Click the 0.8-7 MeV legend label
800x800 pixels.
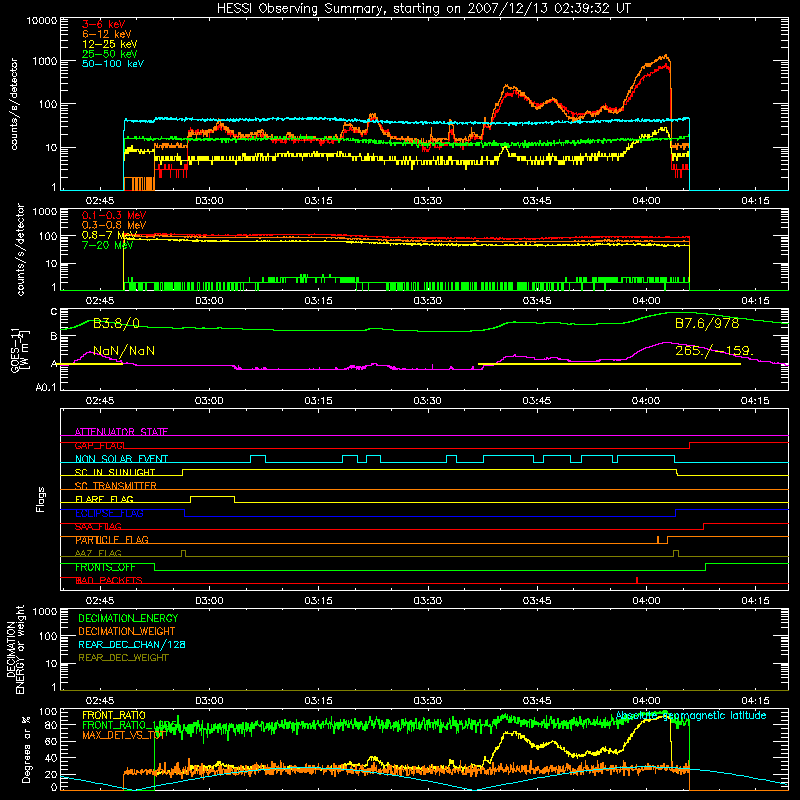click(x=110, y=235)
